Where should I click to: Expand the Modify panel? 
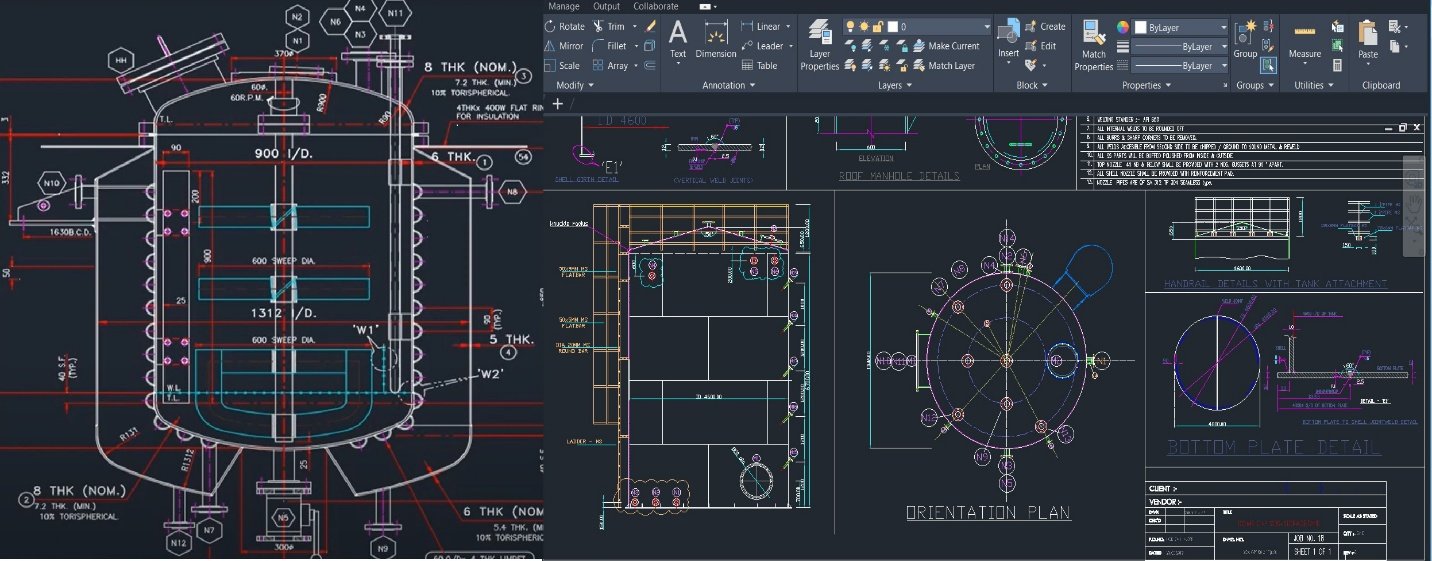pyautogui.click(x=576, y=86)
